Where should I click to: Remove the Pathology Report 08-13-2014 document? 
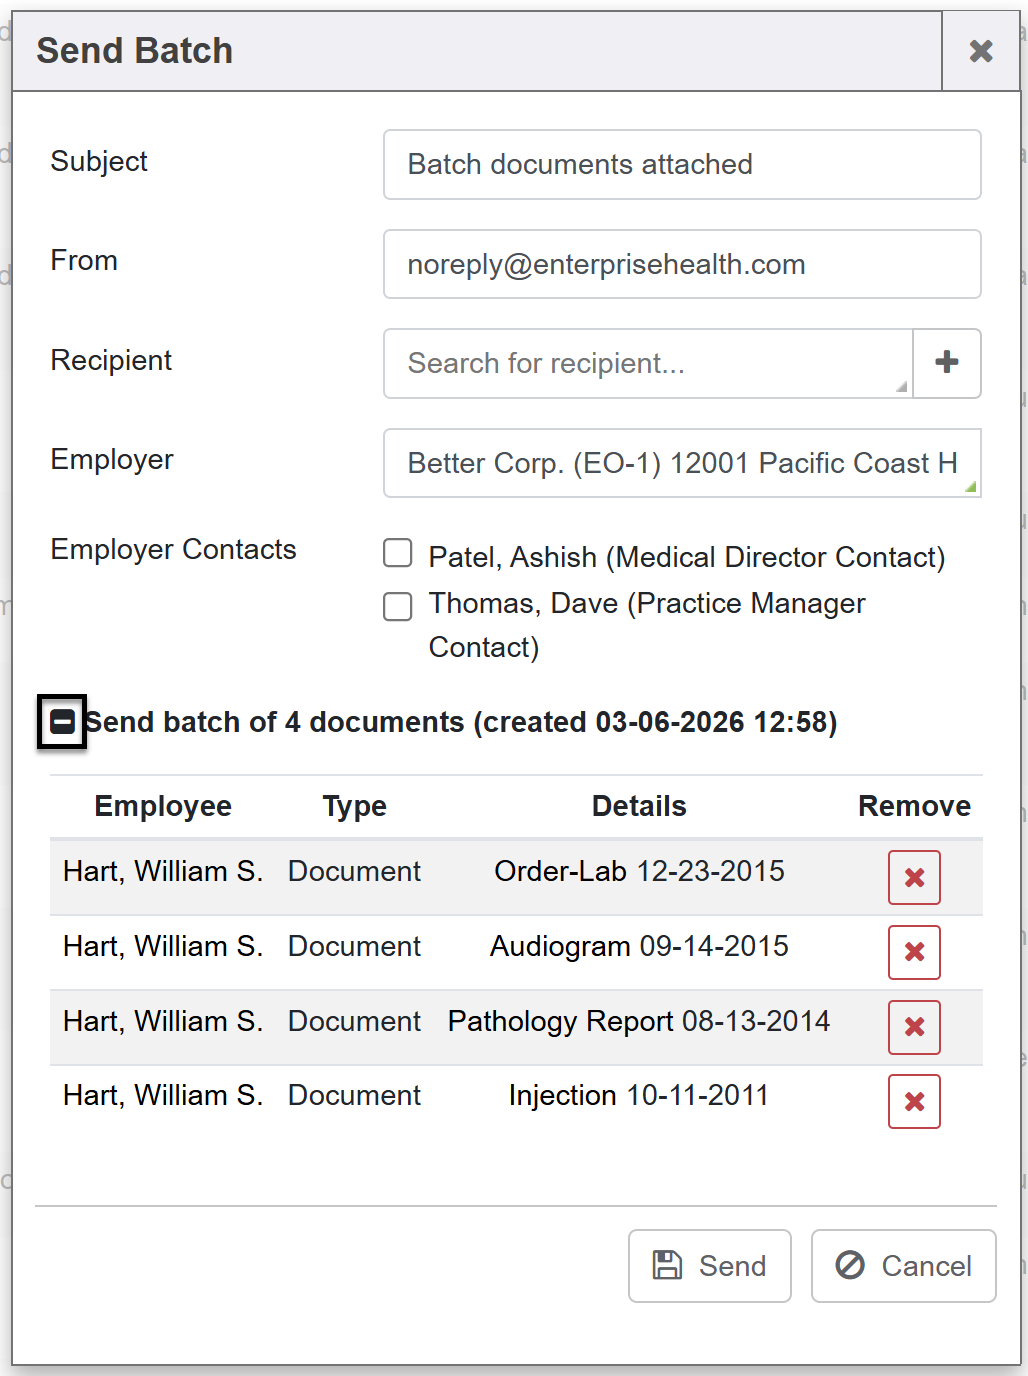click(914, 1027)
